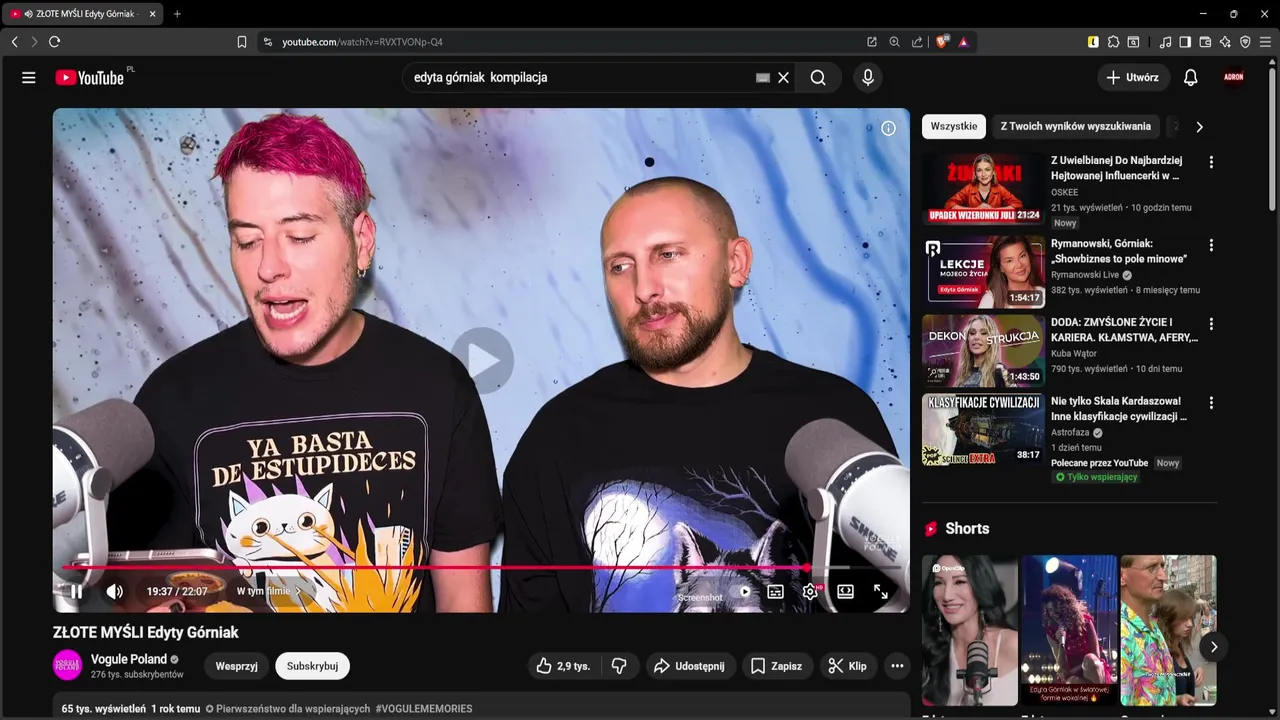Open the zoom magnifier icon in address bar
This screenshot has height=720, width=1280.
(894, 42)
